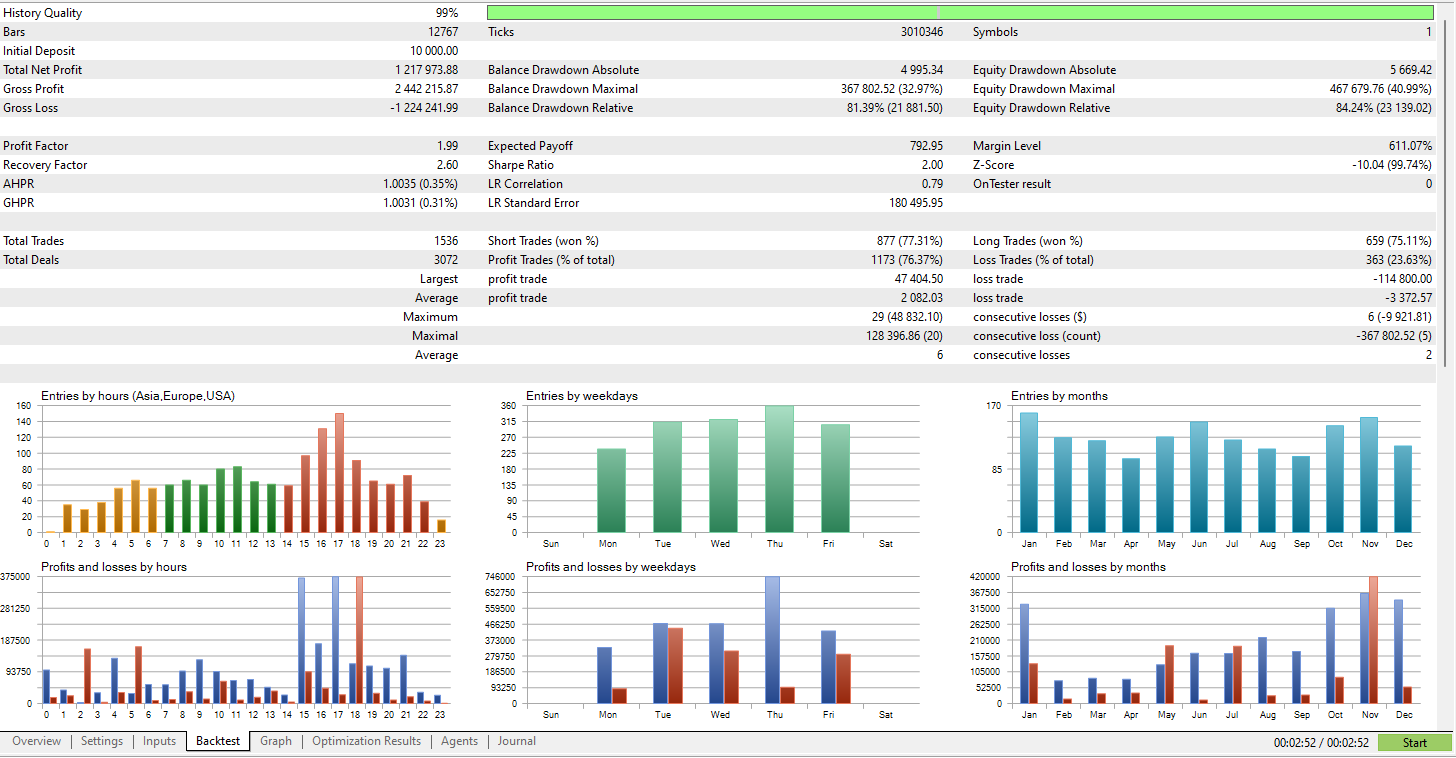This screenshot has height=758, width=1456.
Task: Open the Inputs tab
Action: point(159,741)
